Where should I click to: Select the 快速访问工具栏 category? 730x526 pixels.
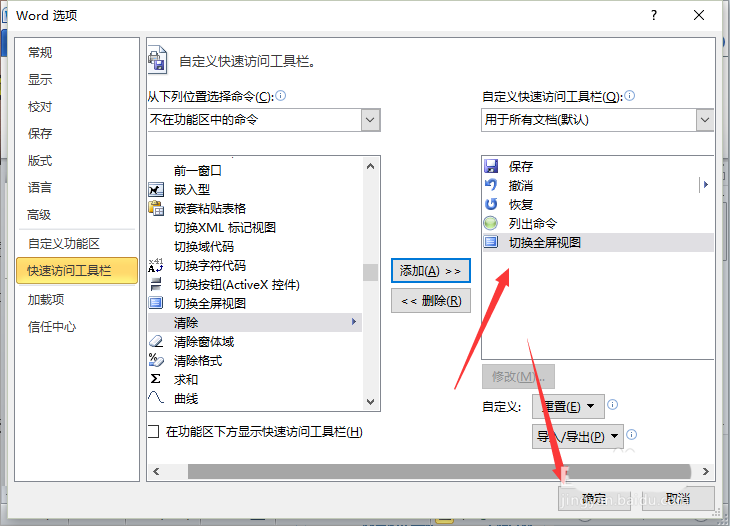77,270
